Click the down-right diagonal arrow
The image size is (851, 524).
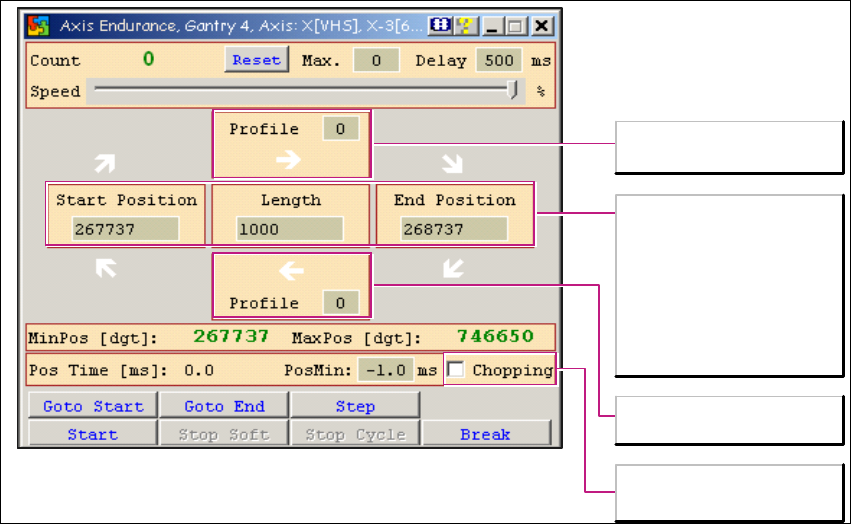click(x=452, y=163)
